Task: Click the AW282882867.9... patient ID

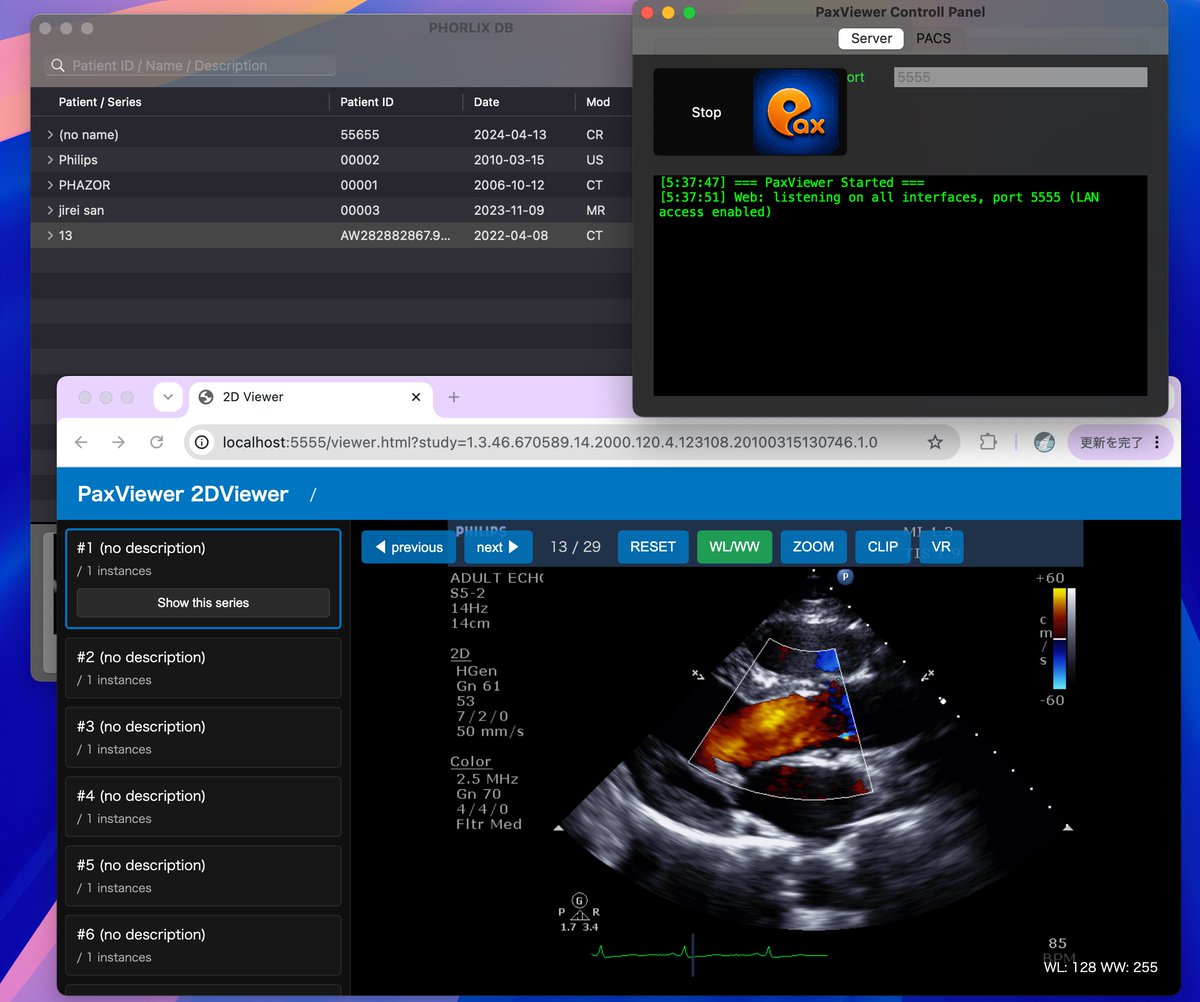Action: 395,235
